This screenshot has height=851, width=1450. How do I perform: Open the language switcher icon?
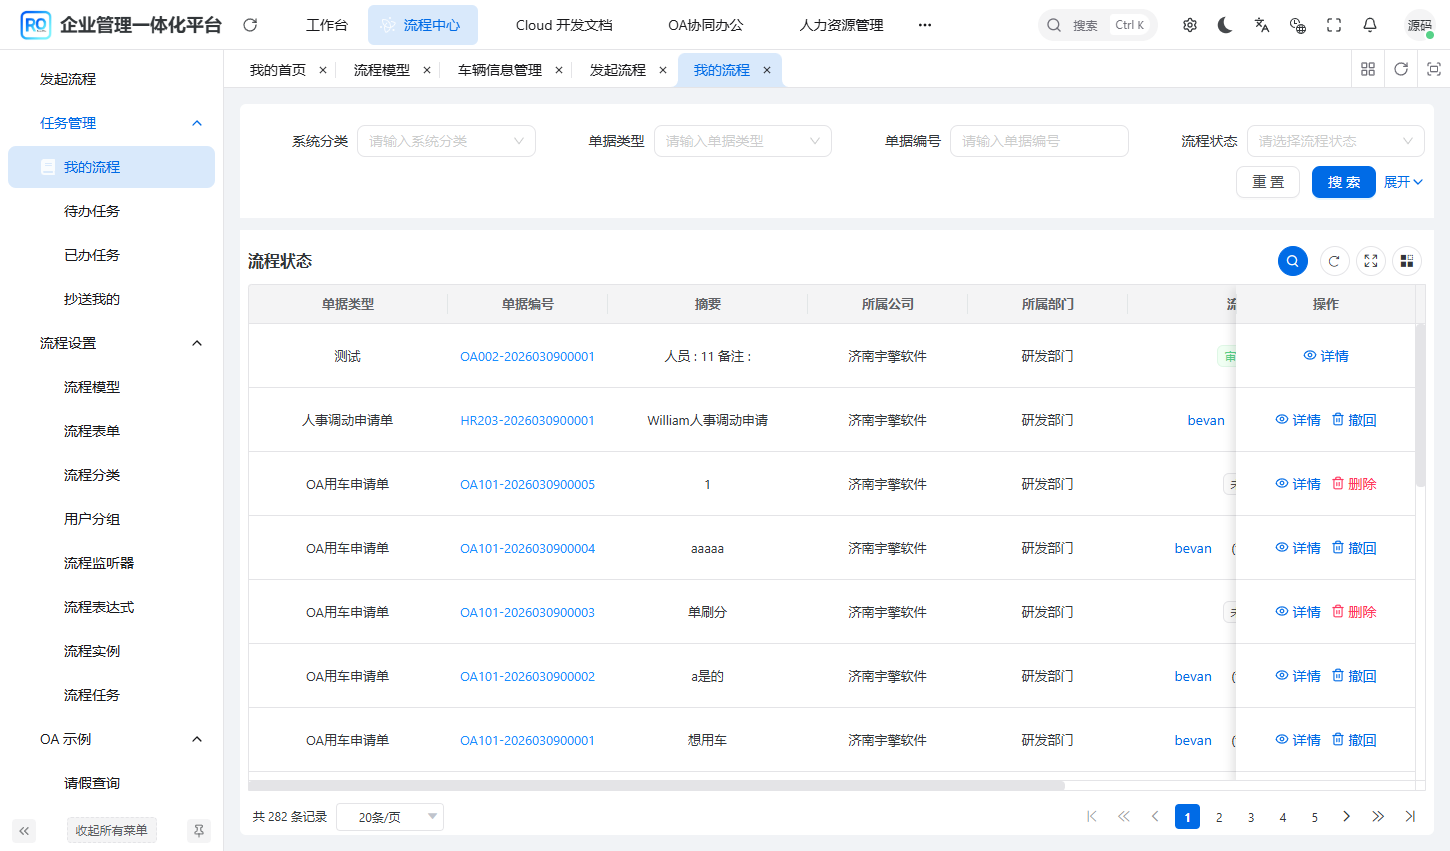coord(1261,25)
